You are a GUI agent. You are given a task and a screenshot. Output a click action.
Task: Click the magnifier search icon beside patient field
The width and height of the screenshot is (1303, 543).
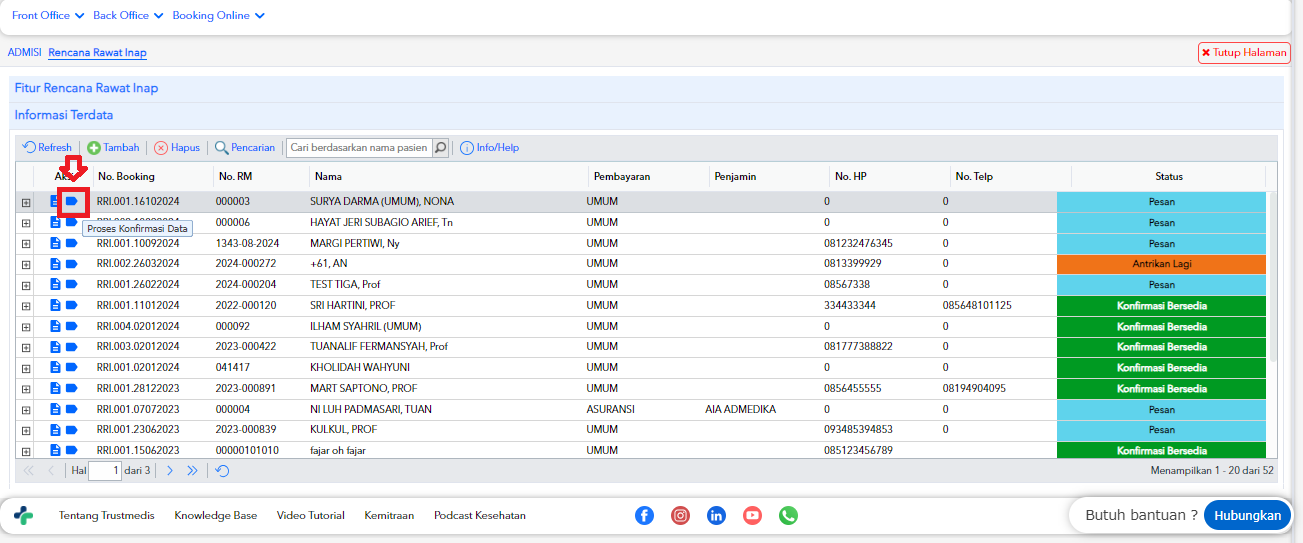point(440,147)
